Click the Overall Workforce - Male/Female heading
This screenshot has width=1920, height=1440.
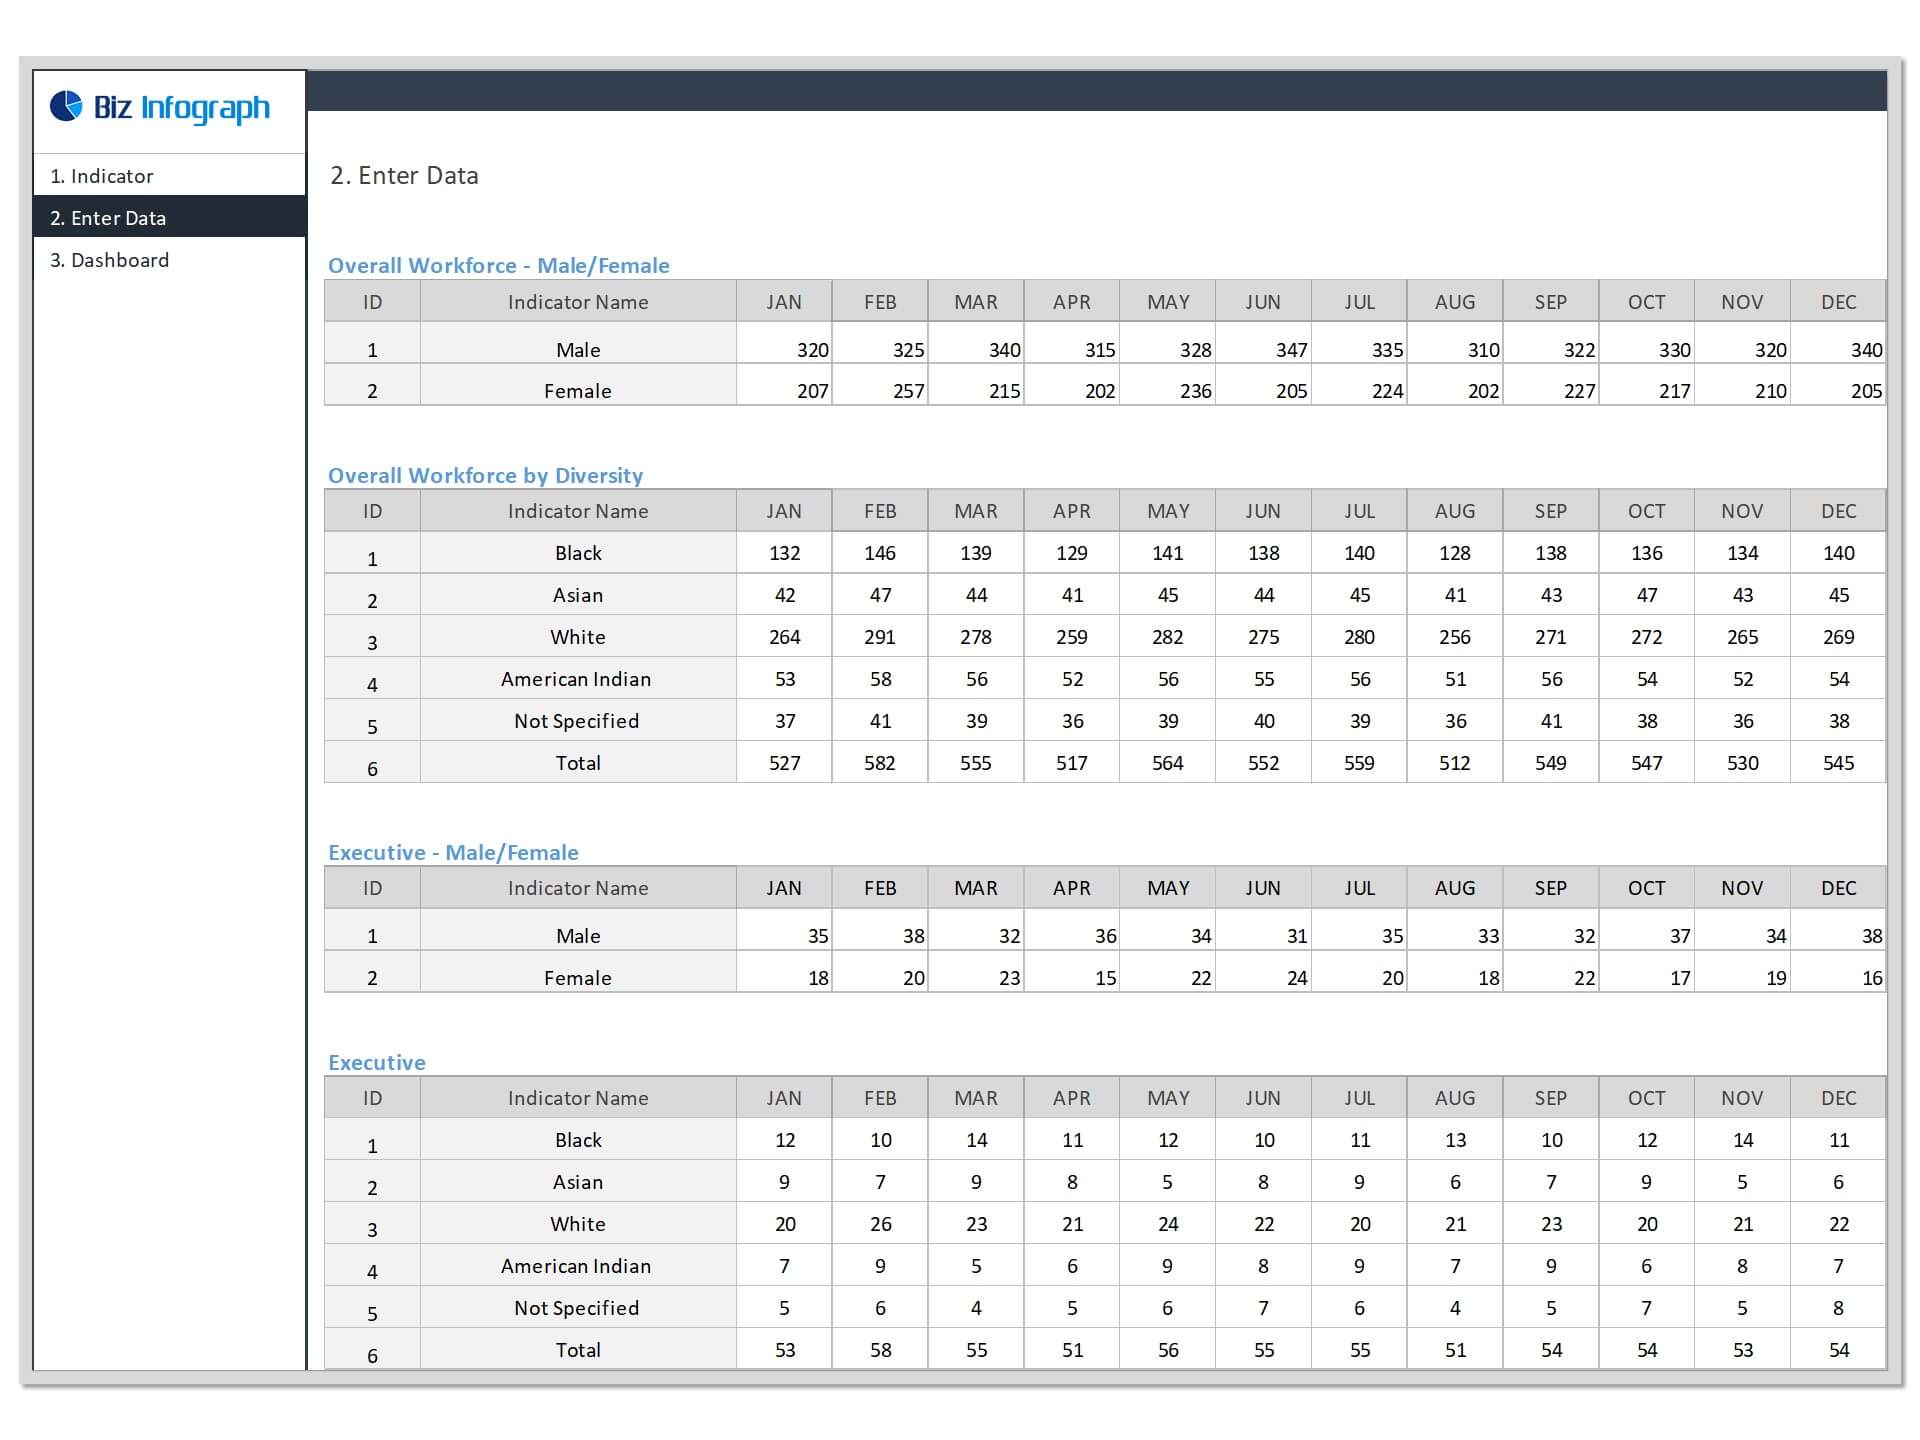[x=498, y=265]
